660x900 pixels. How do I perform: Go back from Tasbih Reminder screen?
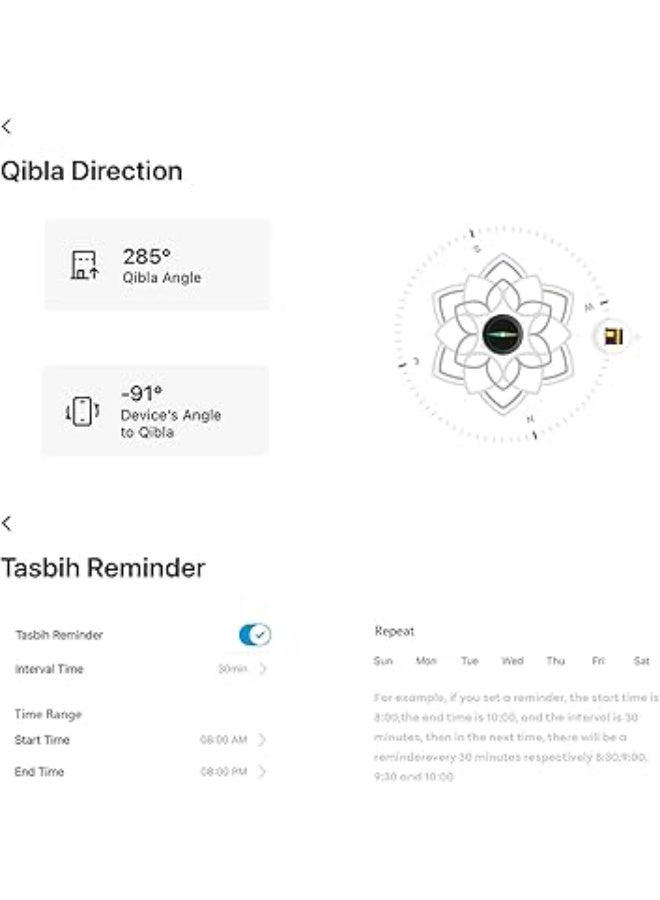7,523
